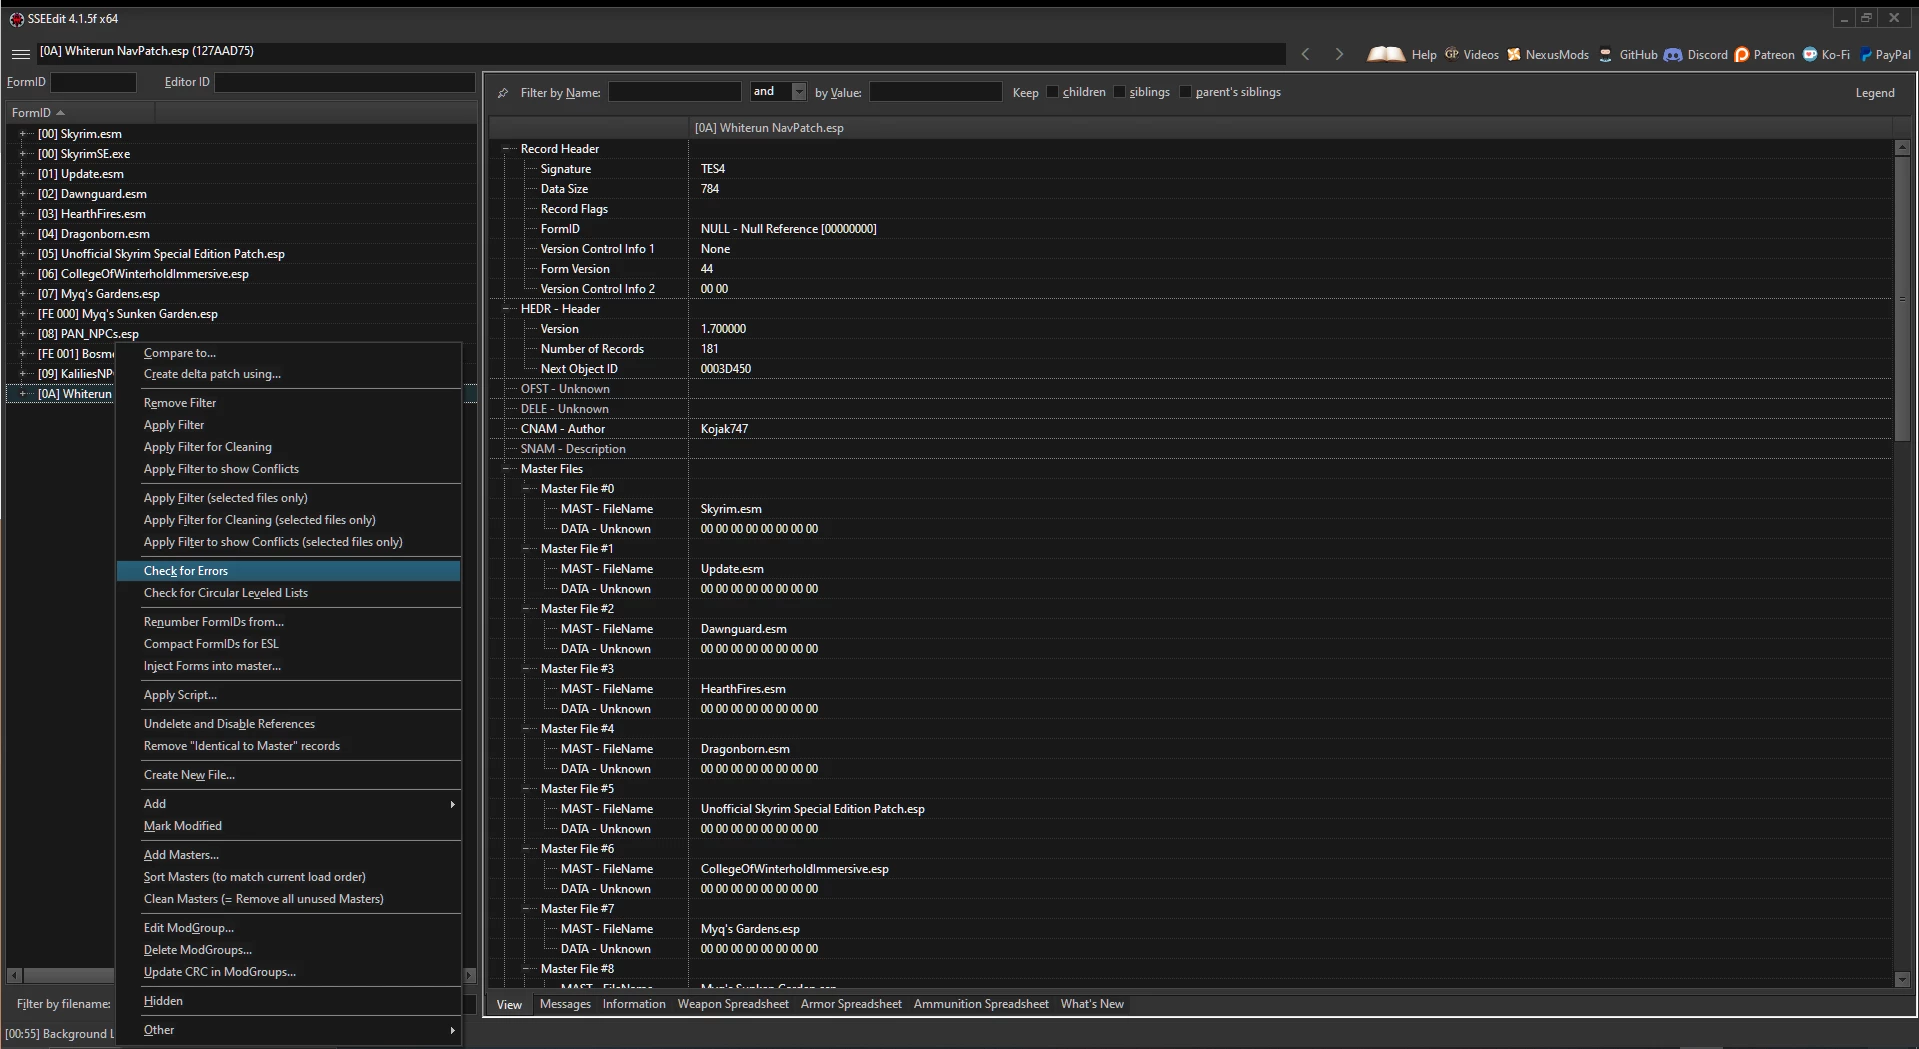Select Create New File... entry
This screenshot has height=1049, width=1919.
288,775
